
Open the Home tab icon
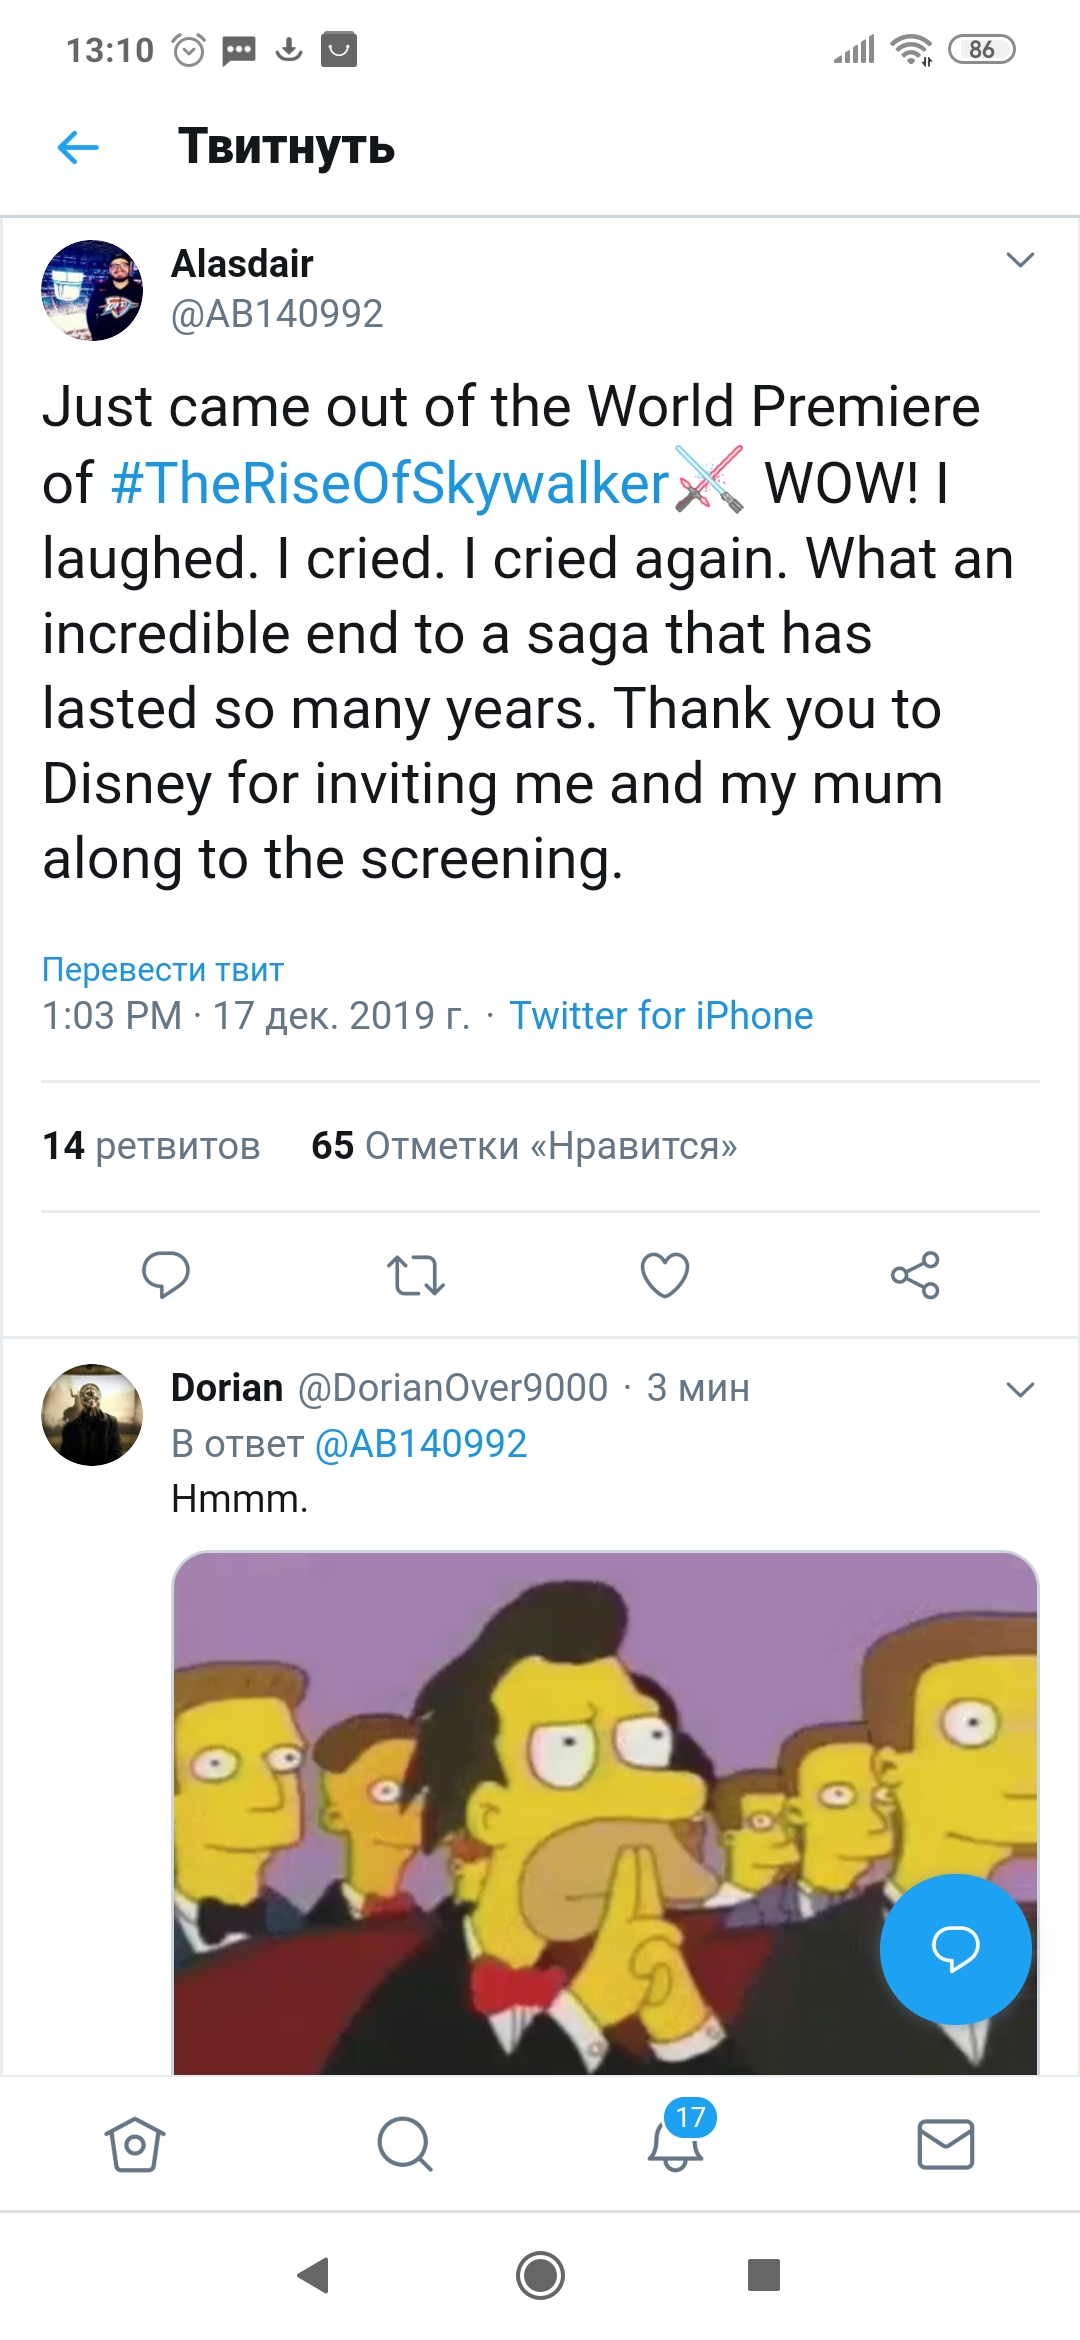click(135, 2145)
